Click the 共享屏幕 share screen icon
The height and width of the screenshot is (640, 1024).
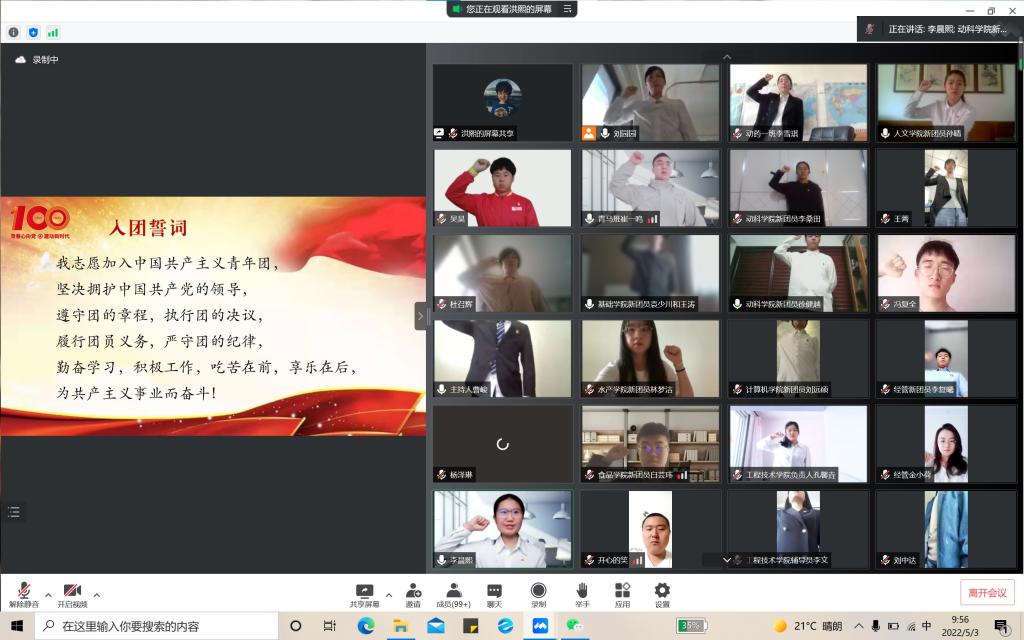click(364, 594)
